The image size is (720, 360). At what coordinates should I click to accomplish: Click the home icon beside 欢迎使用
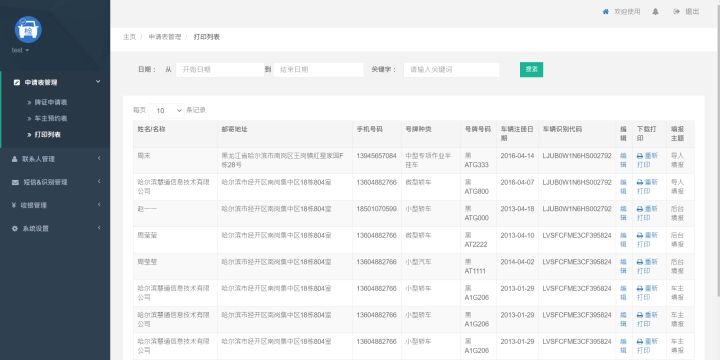[606, 12]
